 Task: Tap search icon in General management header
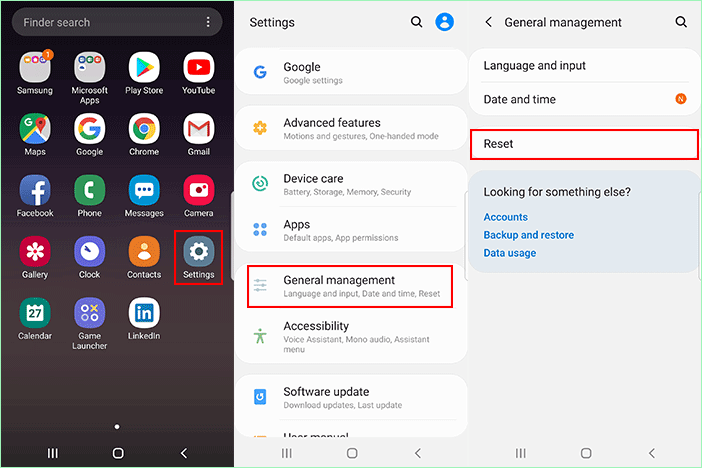point(681,22)
